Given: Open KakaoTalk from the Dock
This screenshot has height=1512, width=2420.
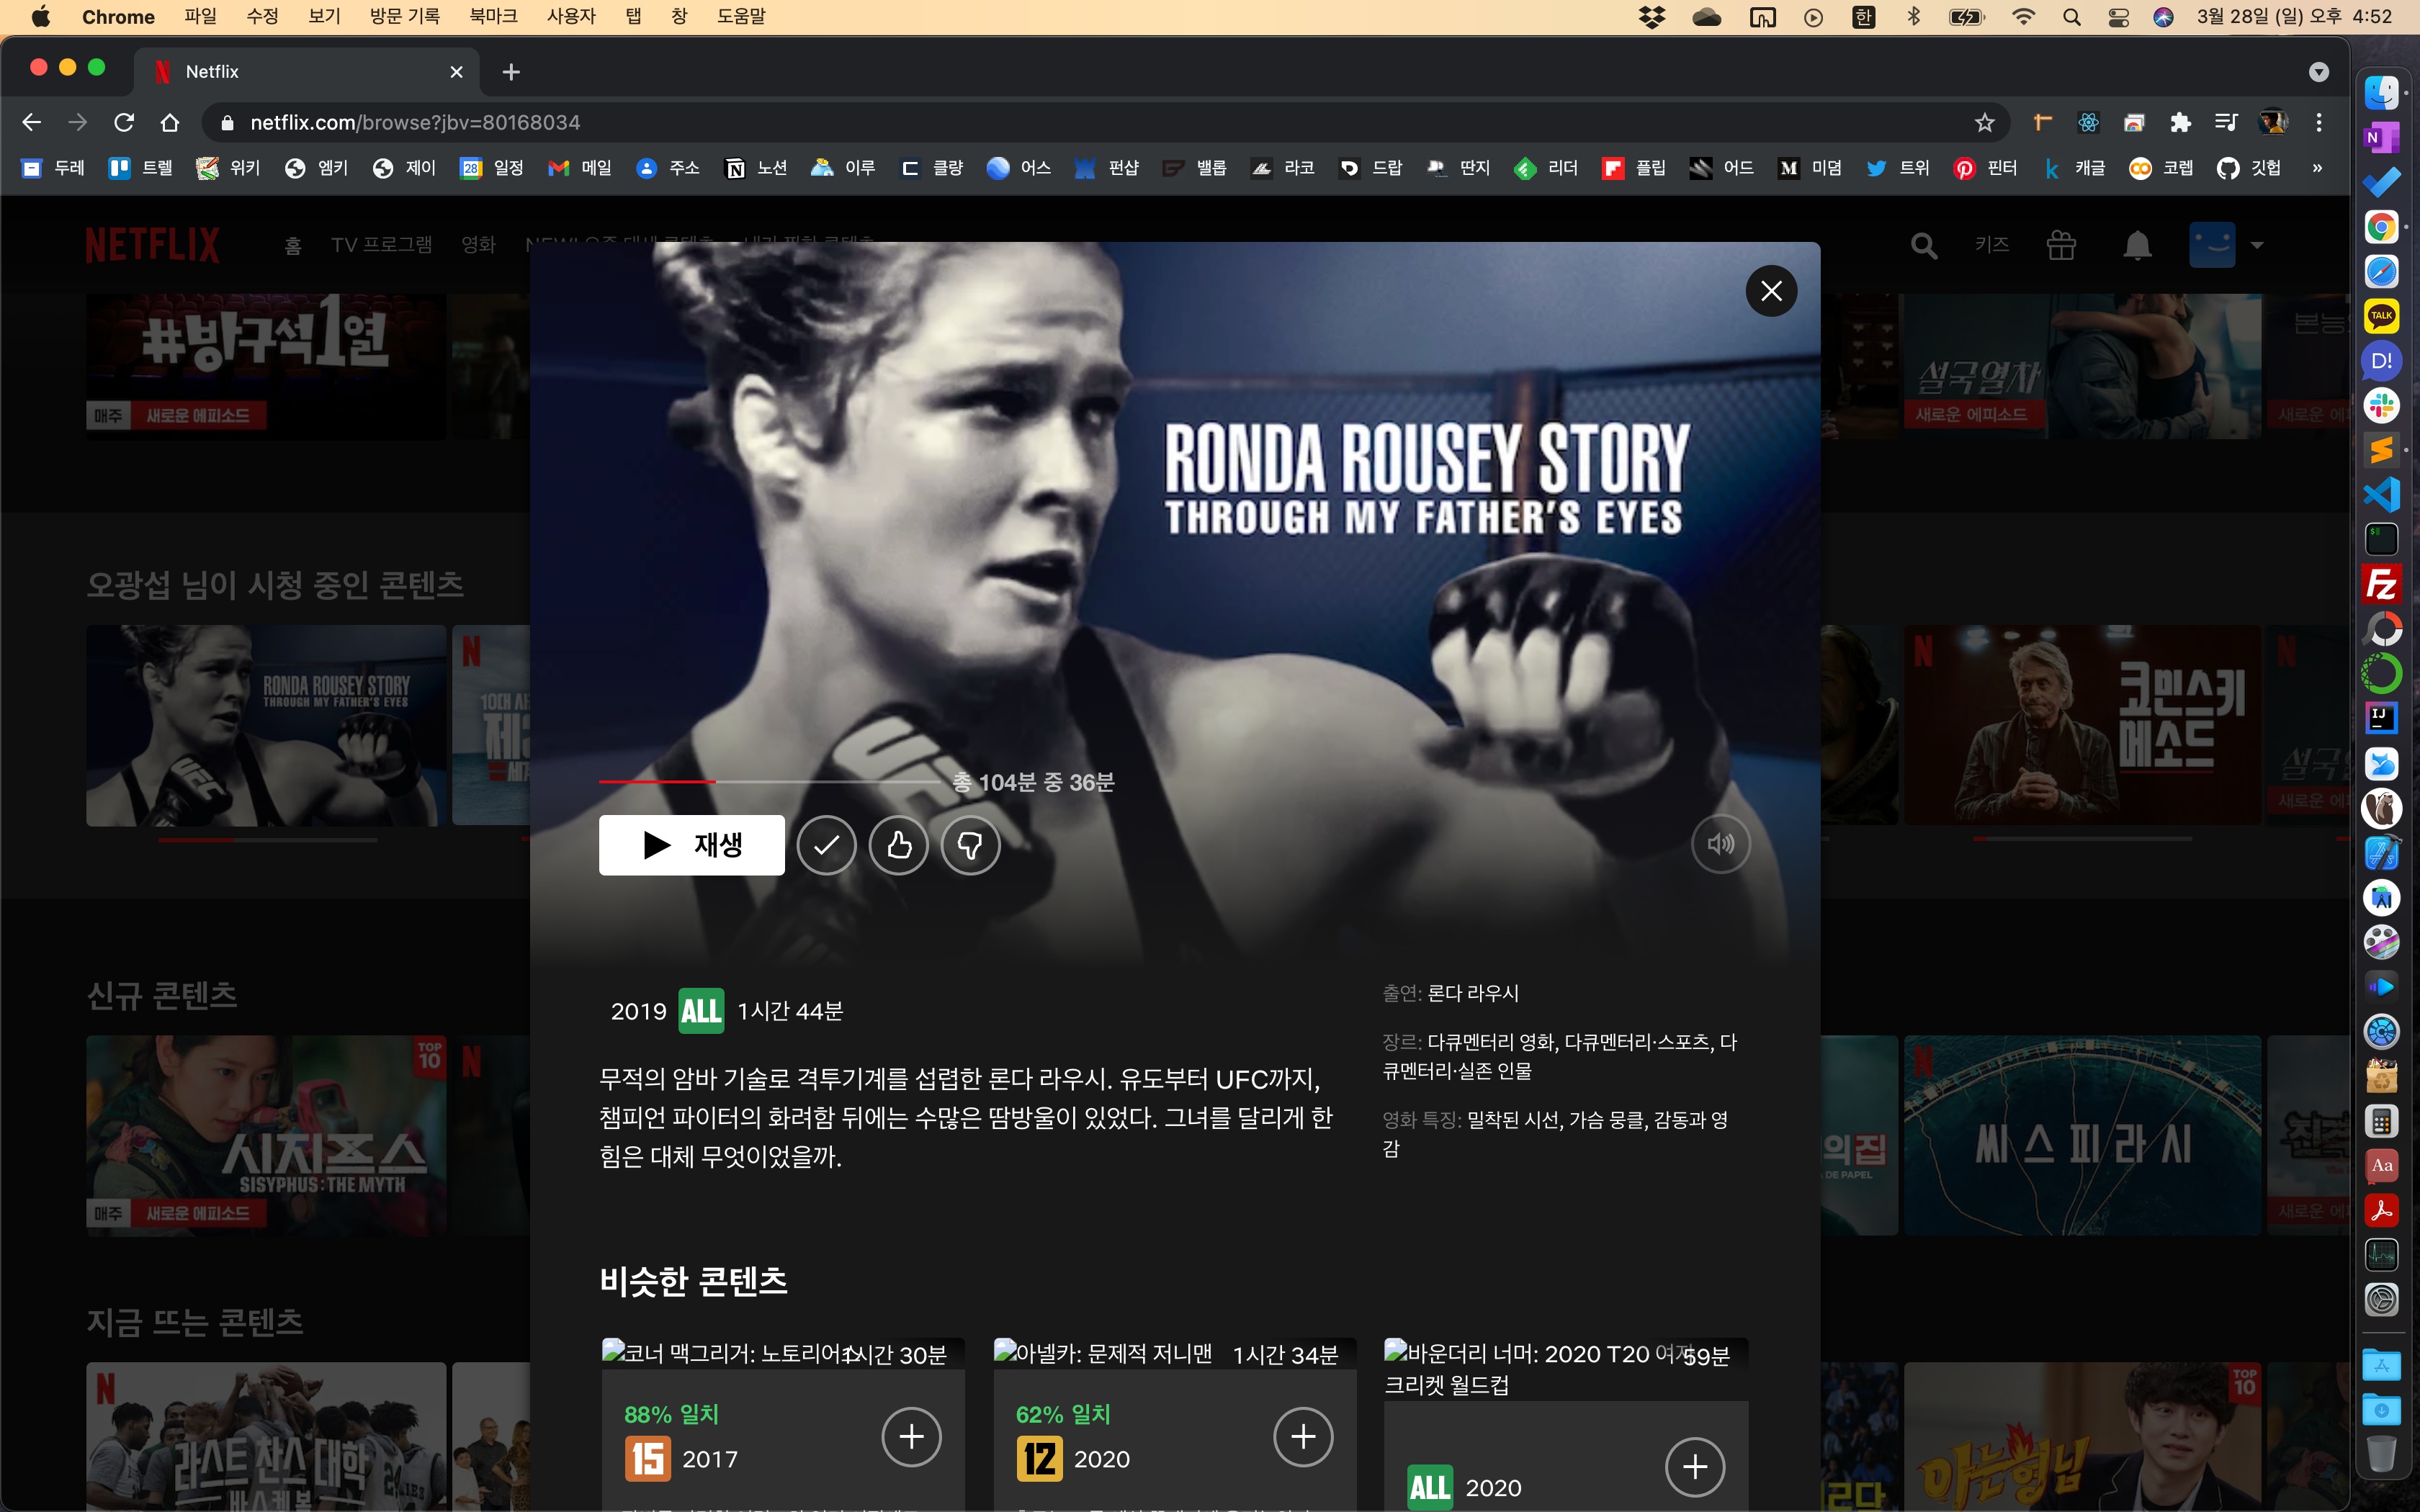Looking at the screenshot, I should click(2381, 316).
